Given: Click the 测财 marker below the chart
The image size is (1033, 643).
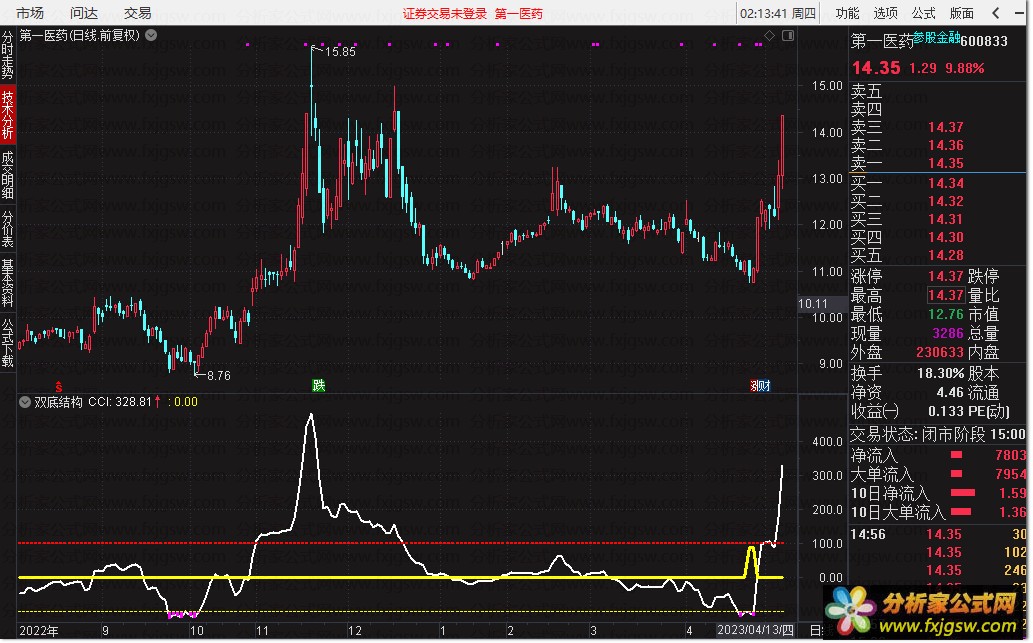Looking at the screenshot, I should [x=760, y=386].
